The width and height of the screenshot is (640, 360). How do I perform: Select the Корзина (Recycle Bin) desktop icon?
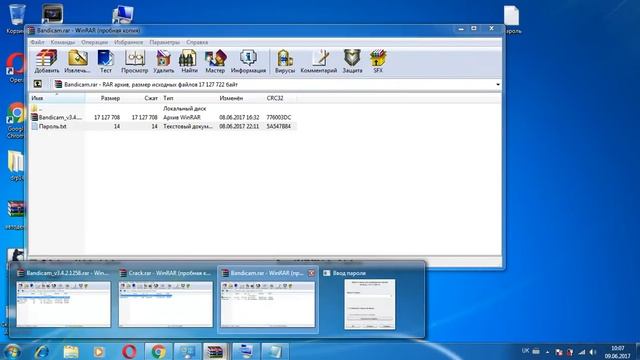[x=16, y=19]
